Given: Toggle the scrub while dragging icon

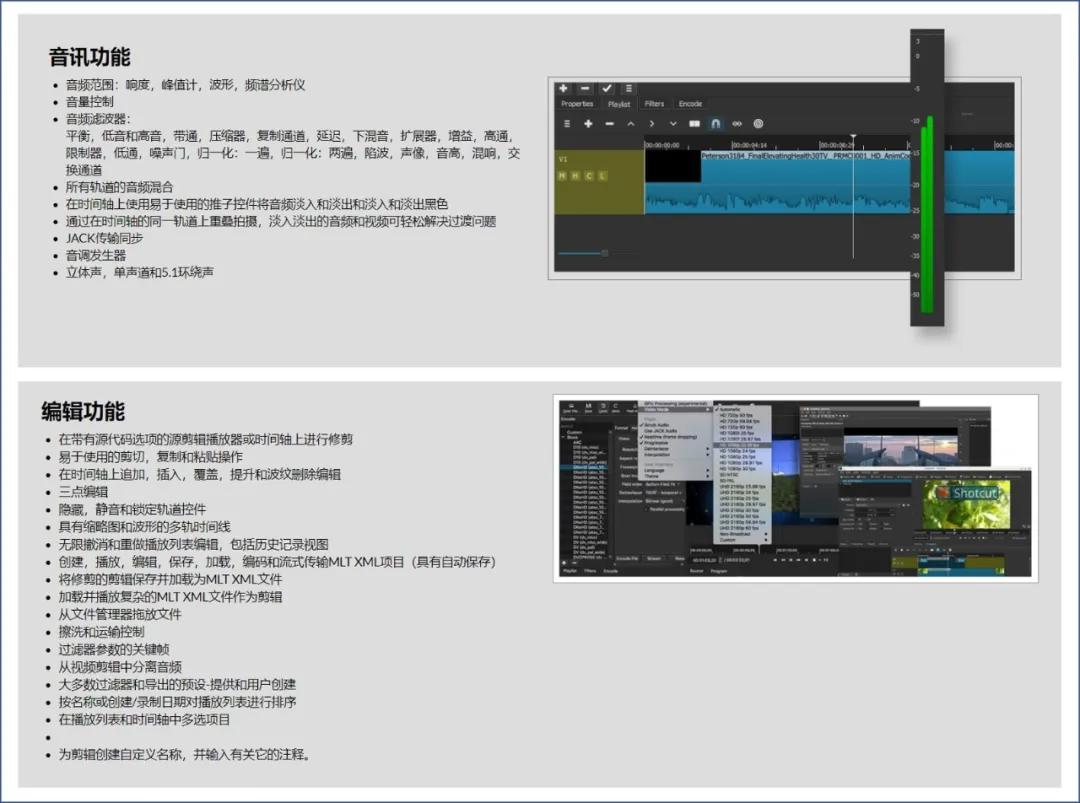Looking at the screenshot, I should [x=736, y=124].
